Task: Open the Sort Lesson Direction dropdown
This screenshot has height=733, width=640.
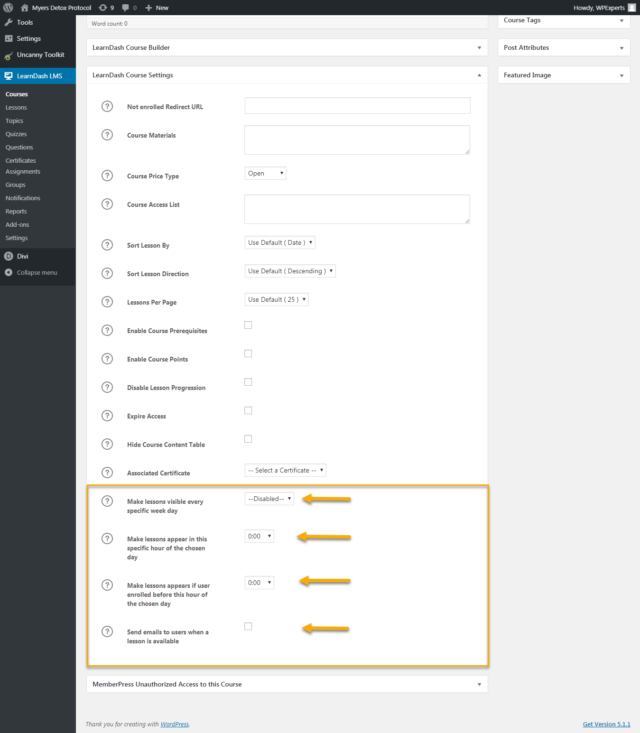Action: point(290,271)
